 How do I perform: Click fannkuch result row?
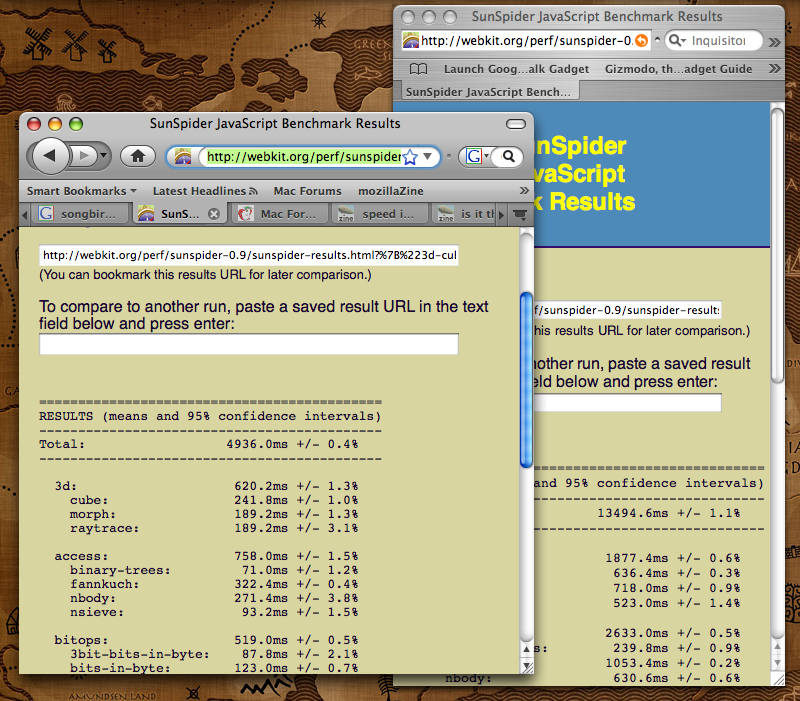(x=214, y=584)
